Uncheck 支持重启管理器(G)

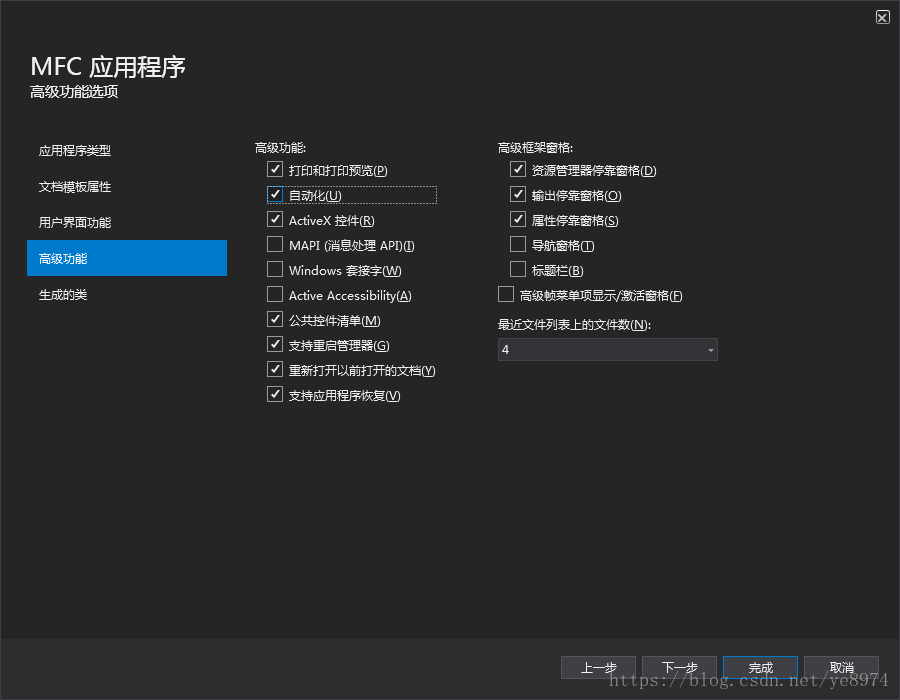(275, 344)
